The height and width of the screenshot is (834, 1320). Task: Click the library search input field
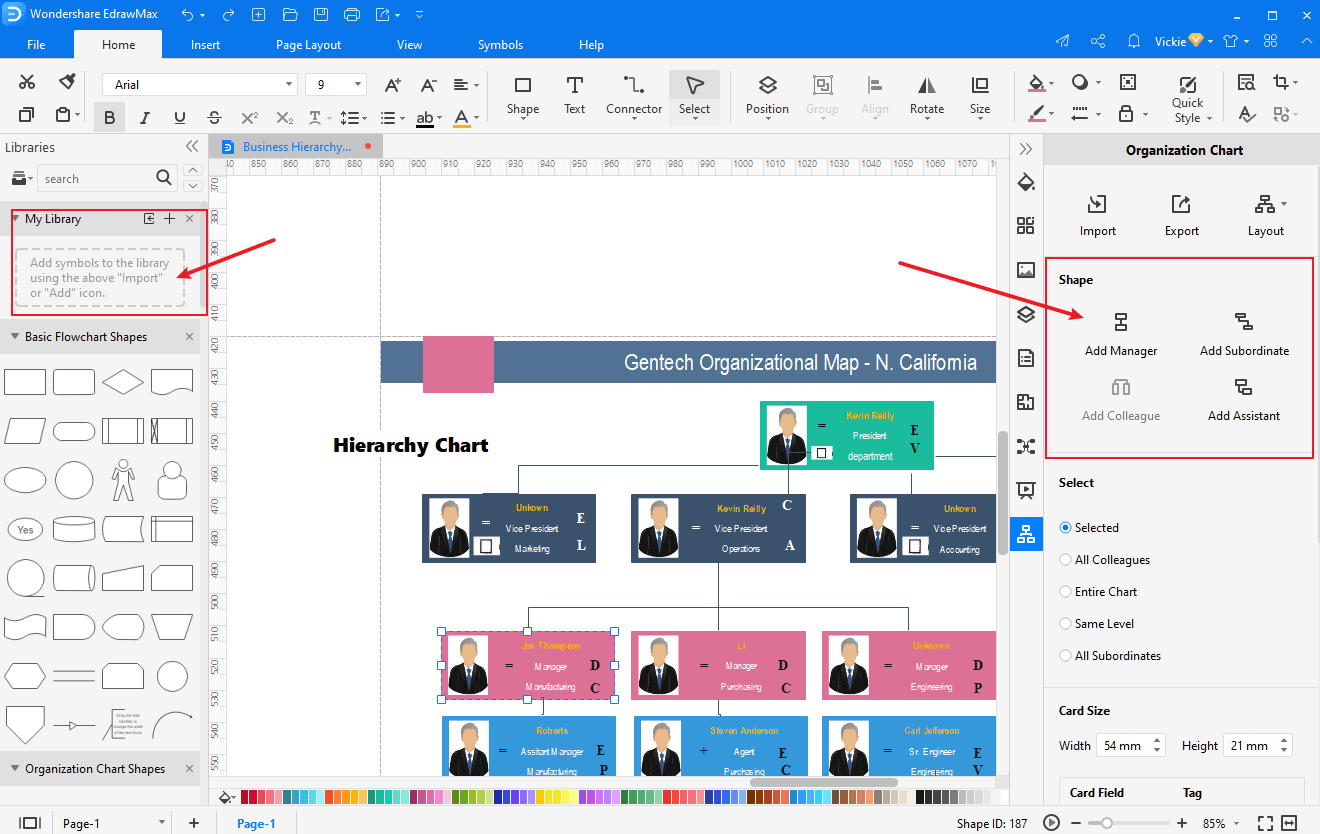[98, 179]
